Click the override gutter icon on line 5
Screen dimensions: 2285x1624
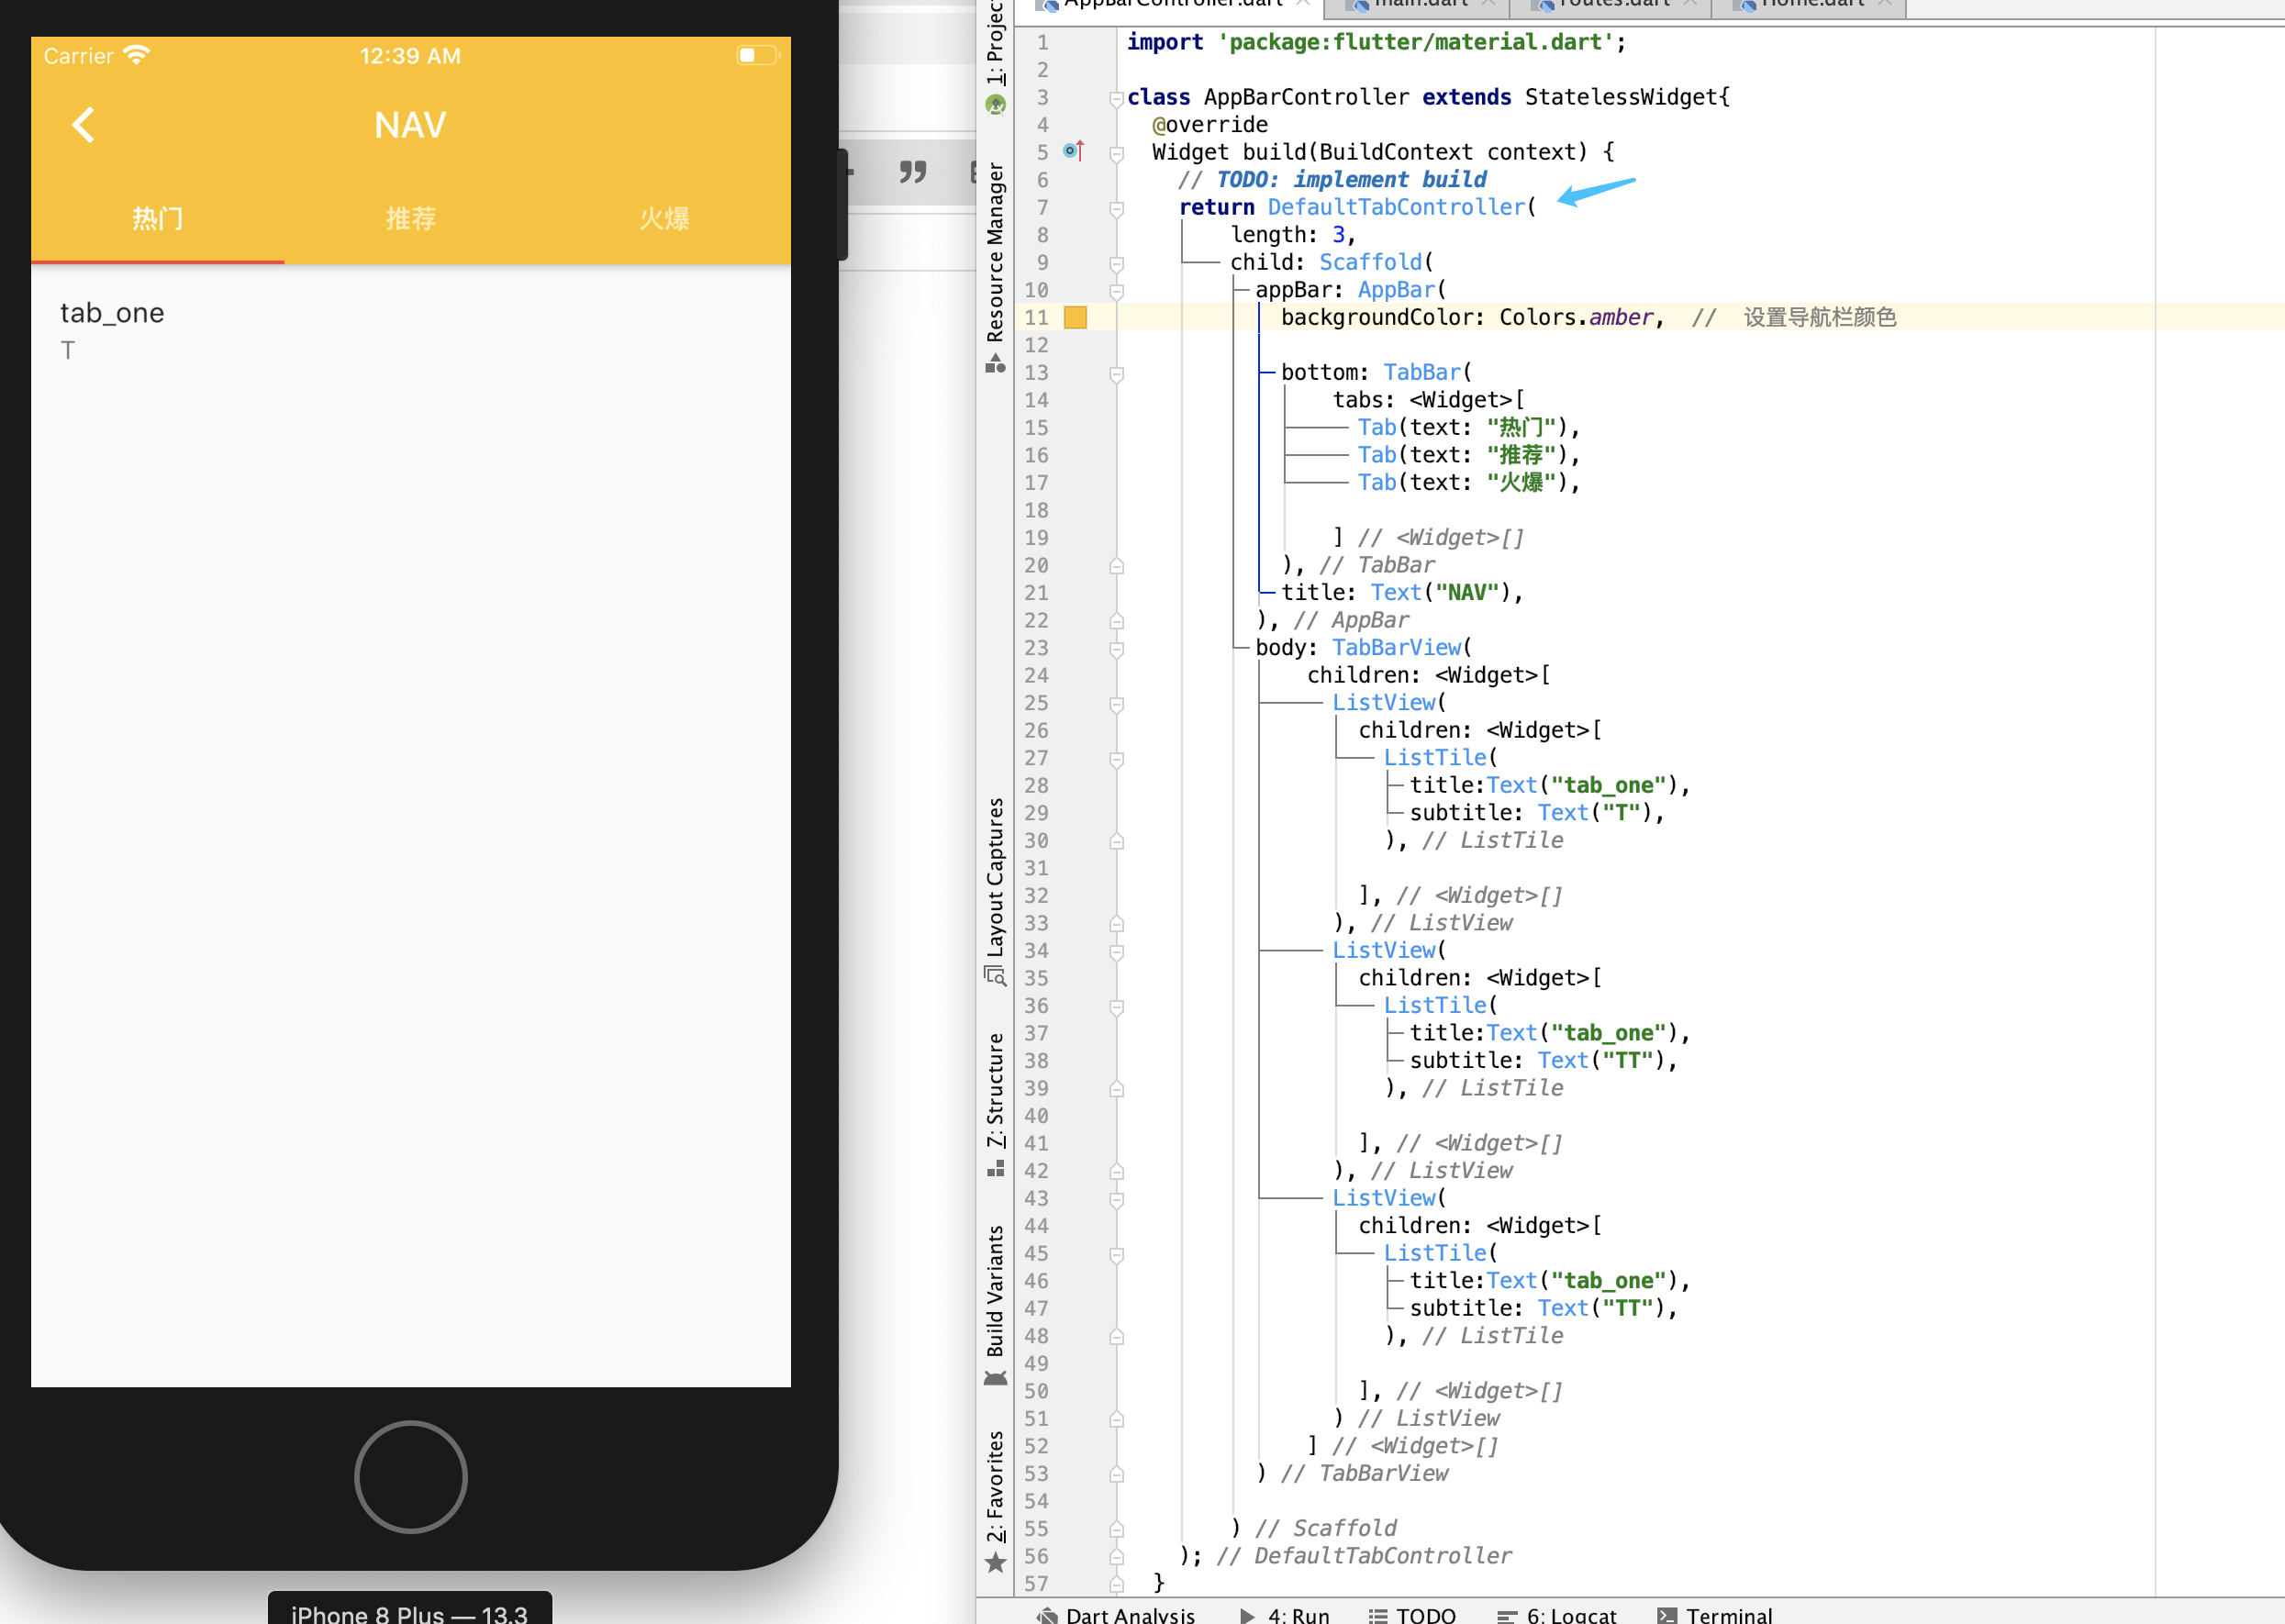click(x=1073, y=151)
